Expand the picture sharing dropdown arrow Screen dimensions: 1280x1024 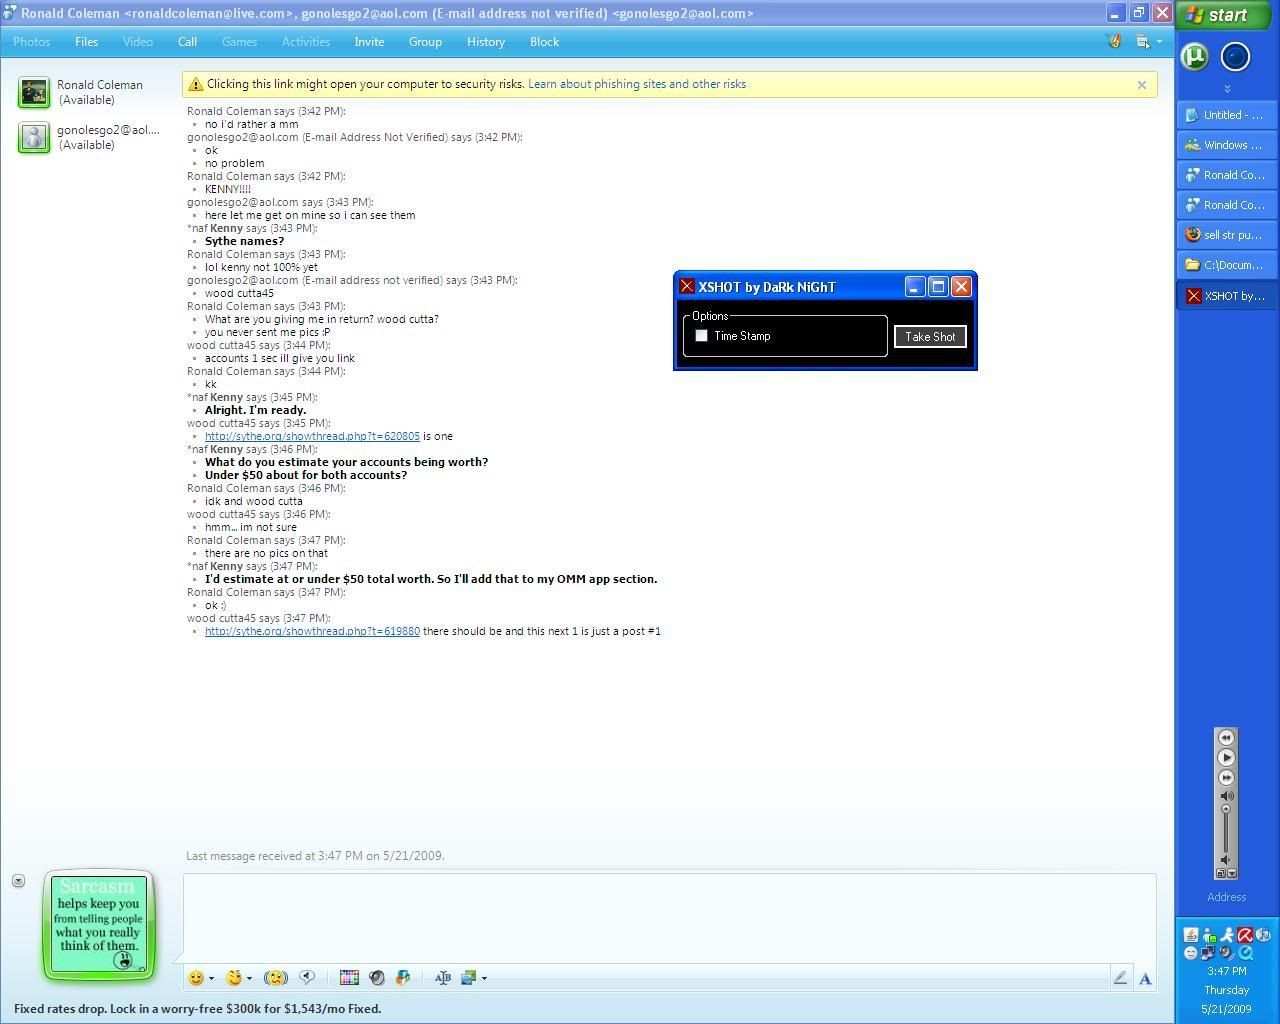[484, 979]
